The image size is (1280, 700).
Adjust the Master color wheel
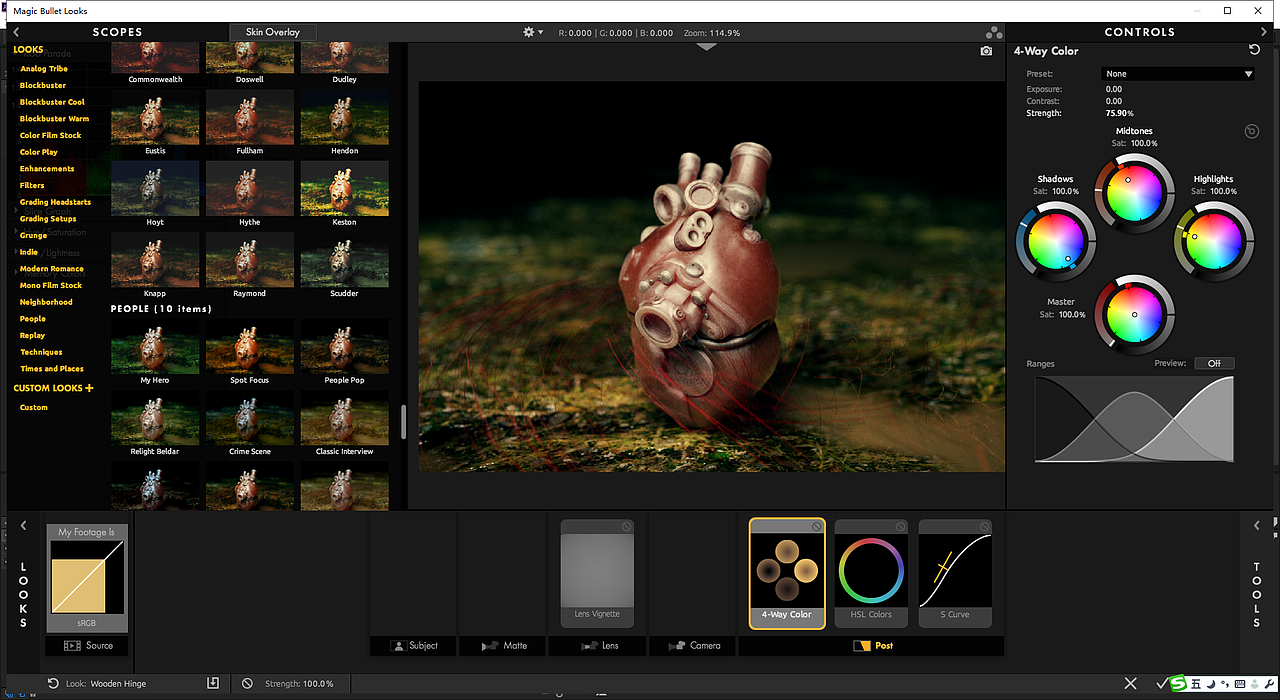(1133, 315)
